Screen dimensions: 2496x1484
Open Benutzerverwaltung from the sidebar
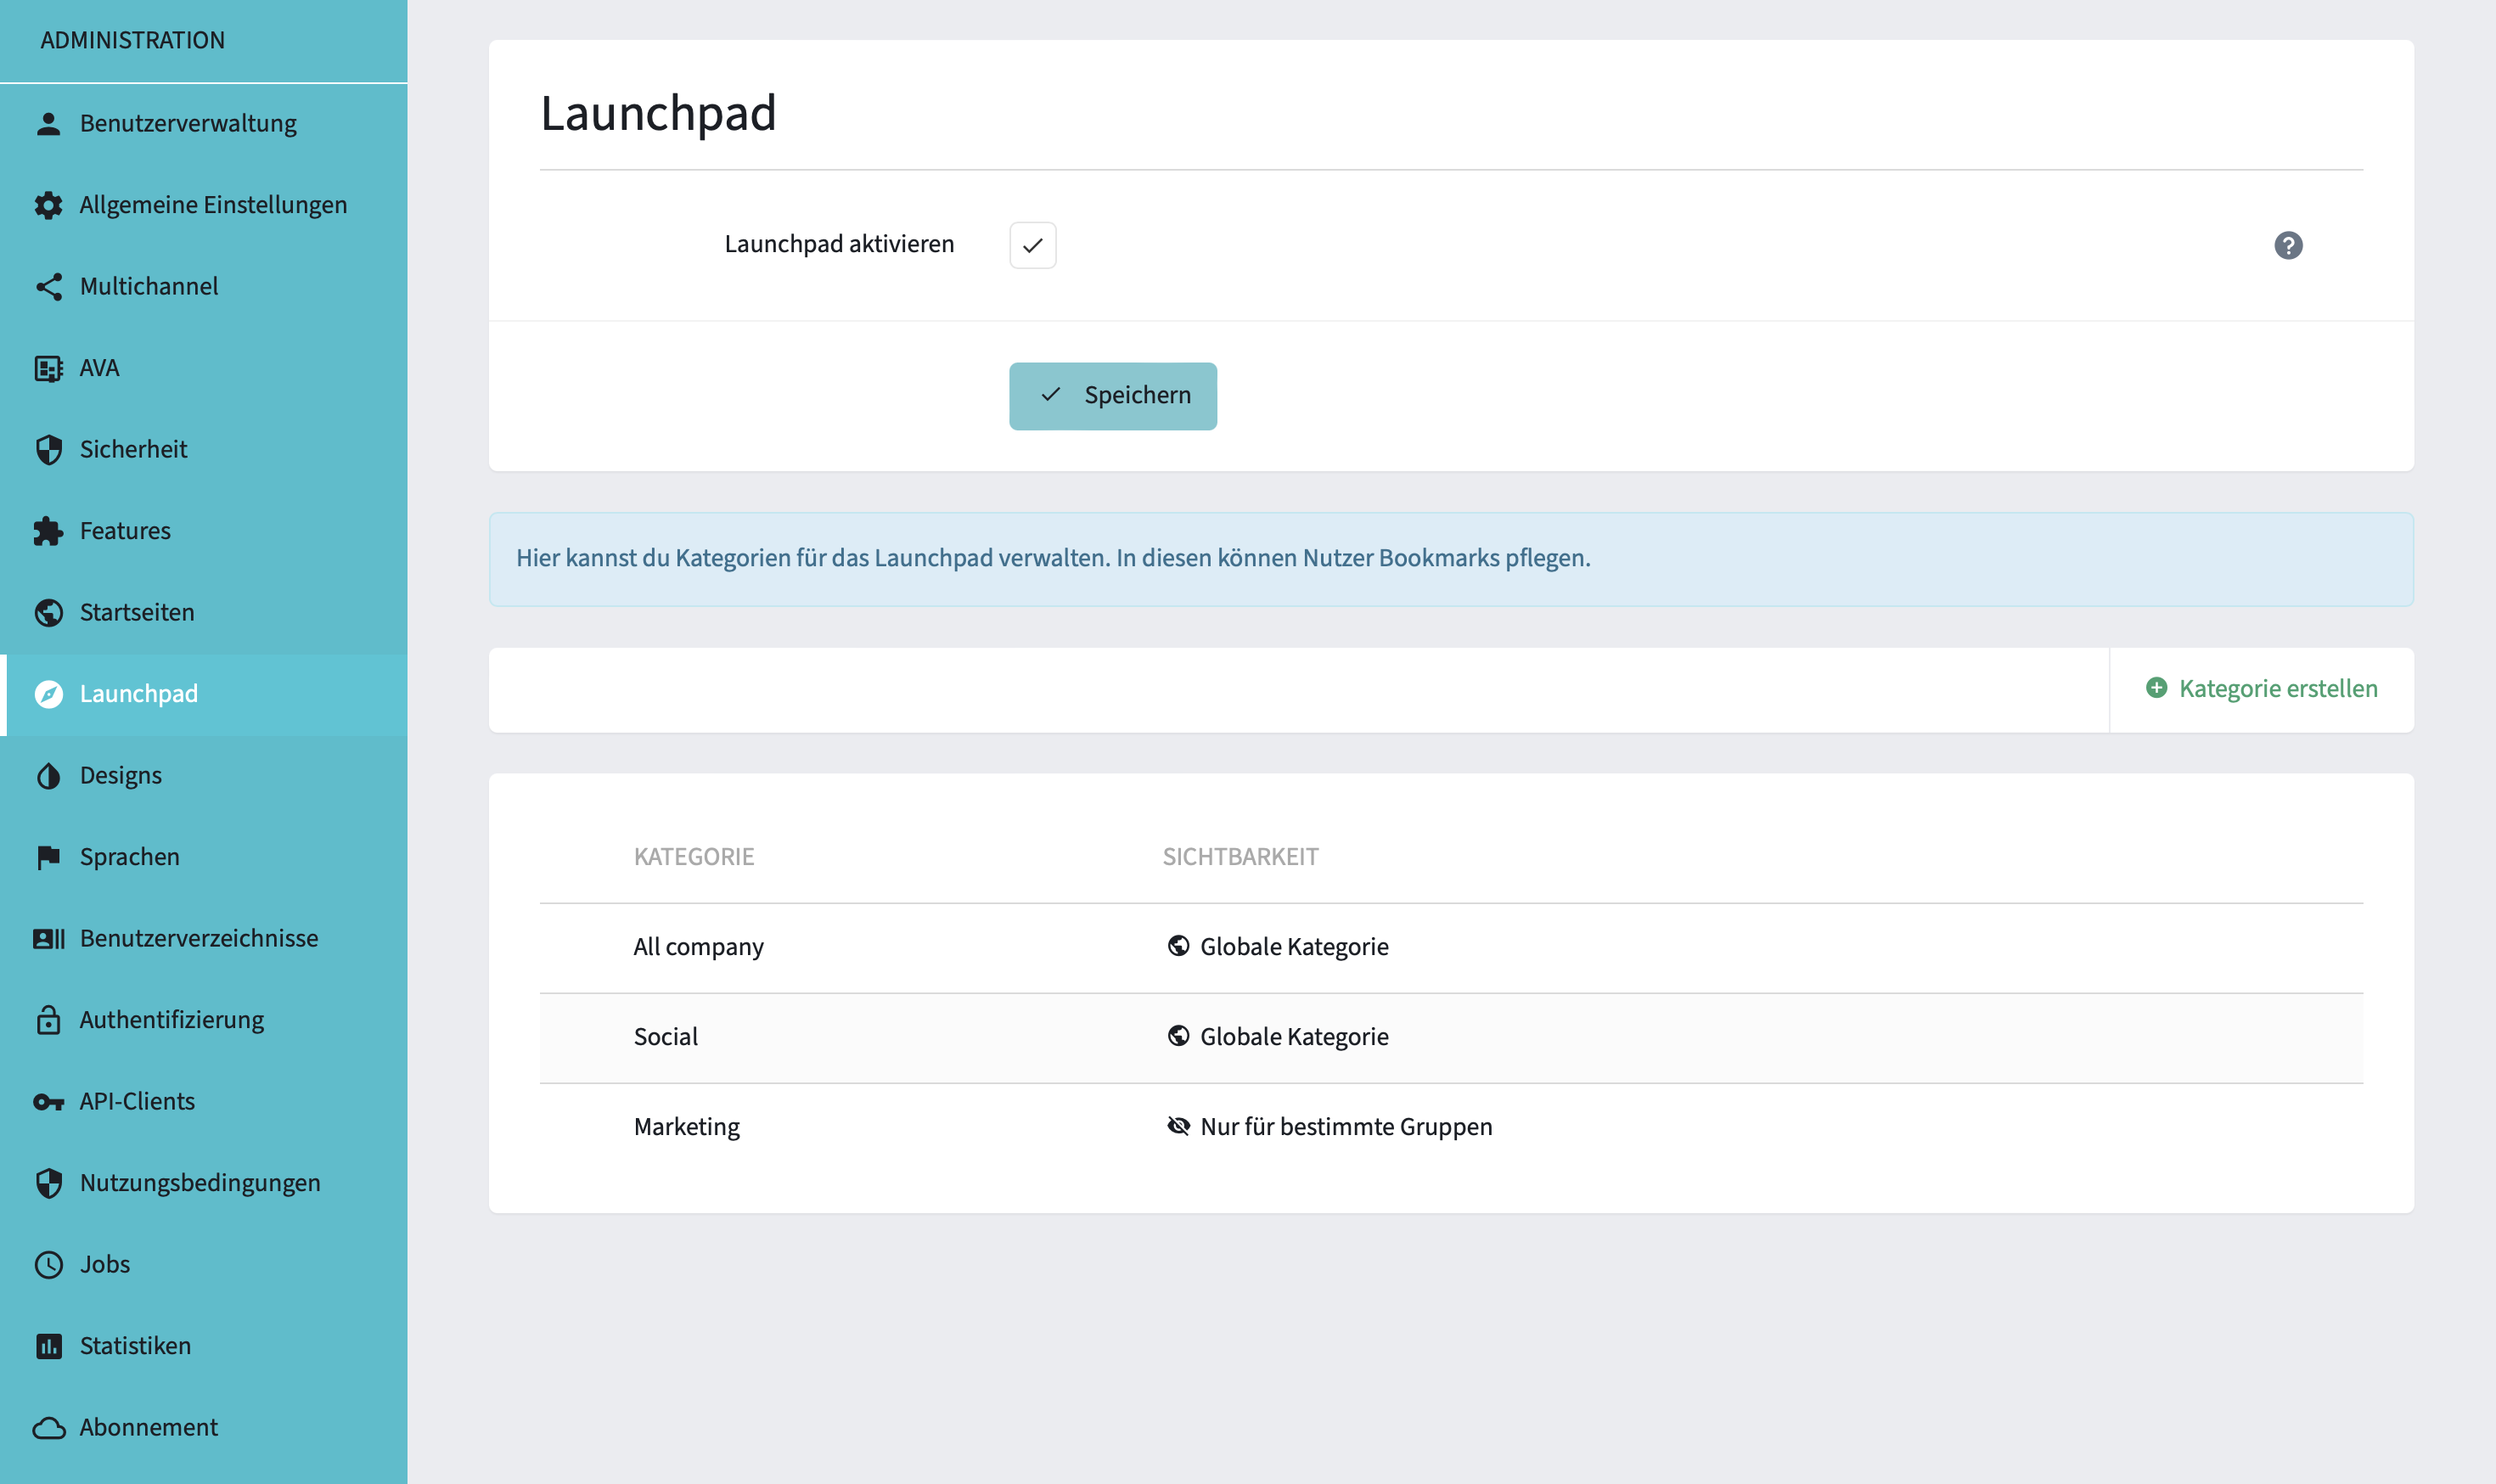coord(188,122)
